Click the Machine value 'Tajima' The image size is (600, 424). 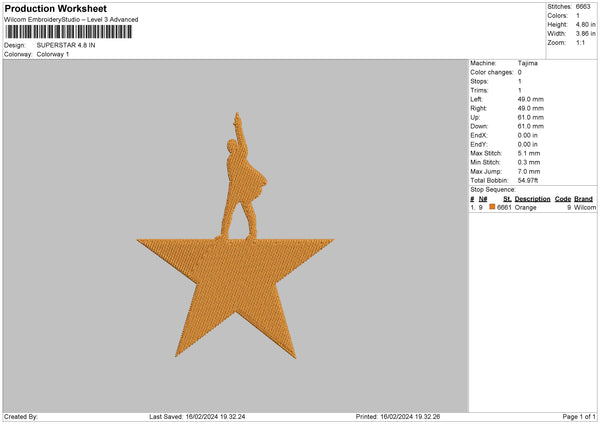(528, 63)
